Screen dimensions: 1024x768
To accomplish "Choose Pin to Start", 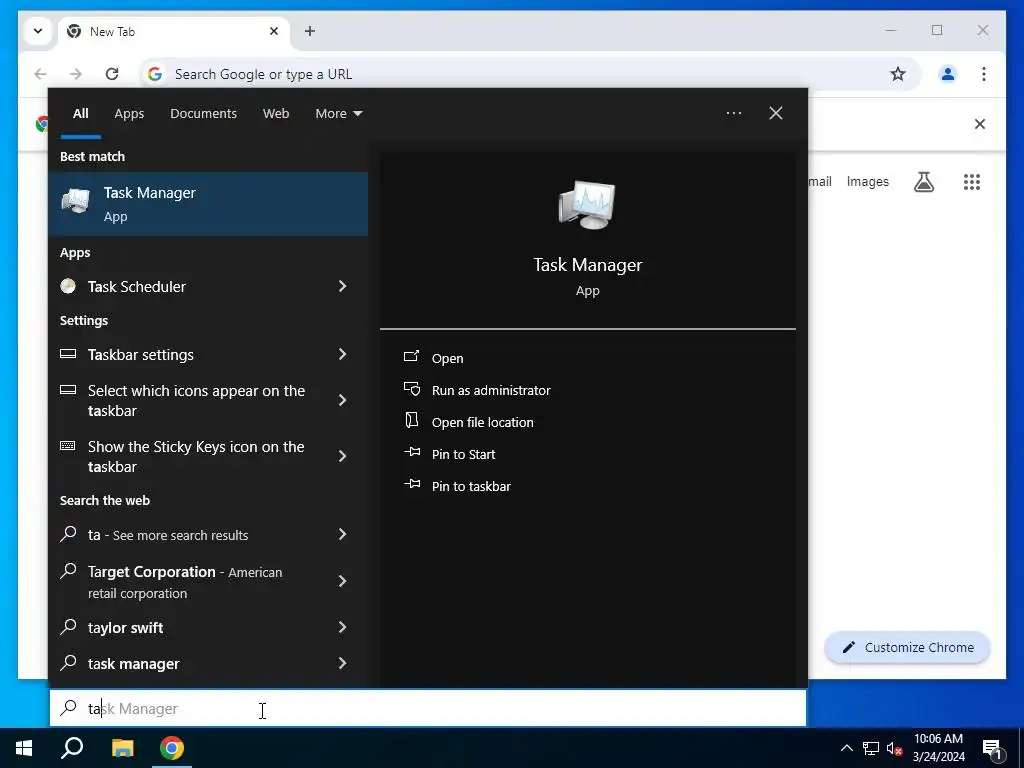I will point(463,455).
